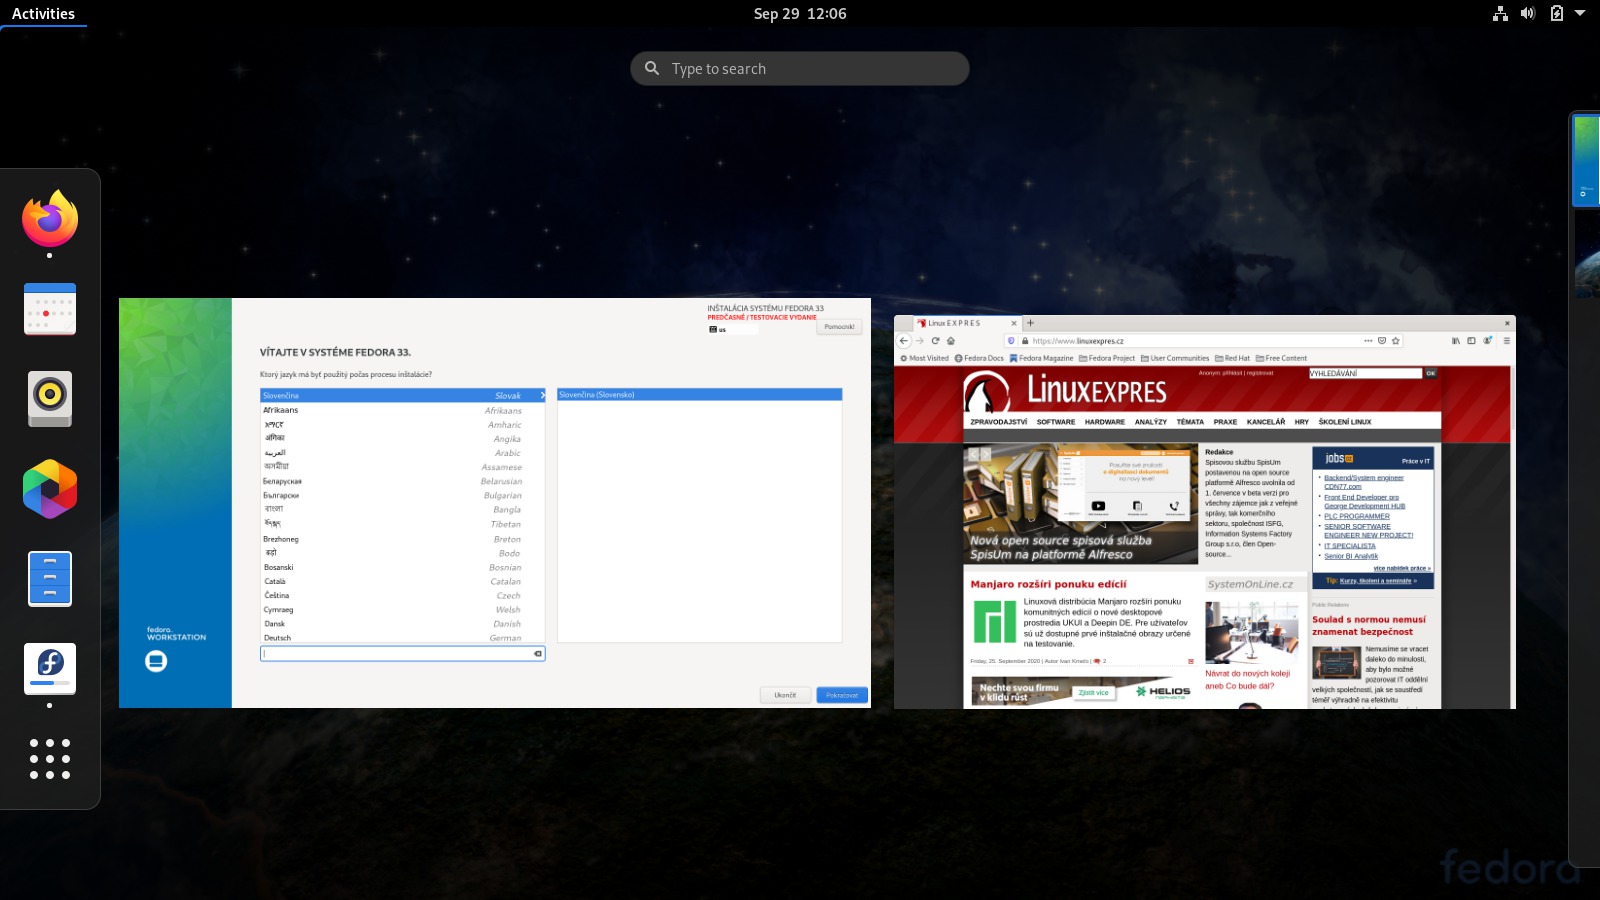Select Čeština language row in installer
1600x900 pixels.
pyautogui.click(x=402, y=595)
